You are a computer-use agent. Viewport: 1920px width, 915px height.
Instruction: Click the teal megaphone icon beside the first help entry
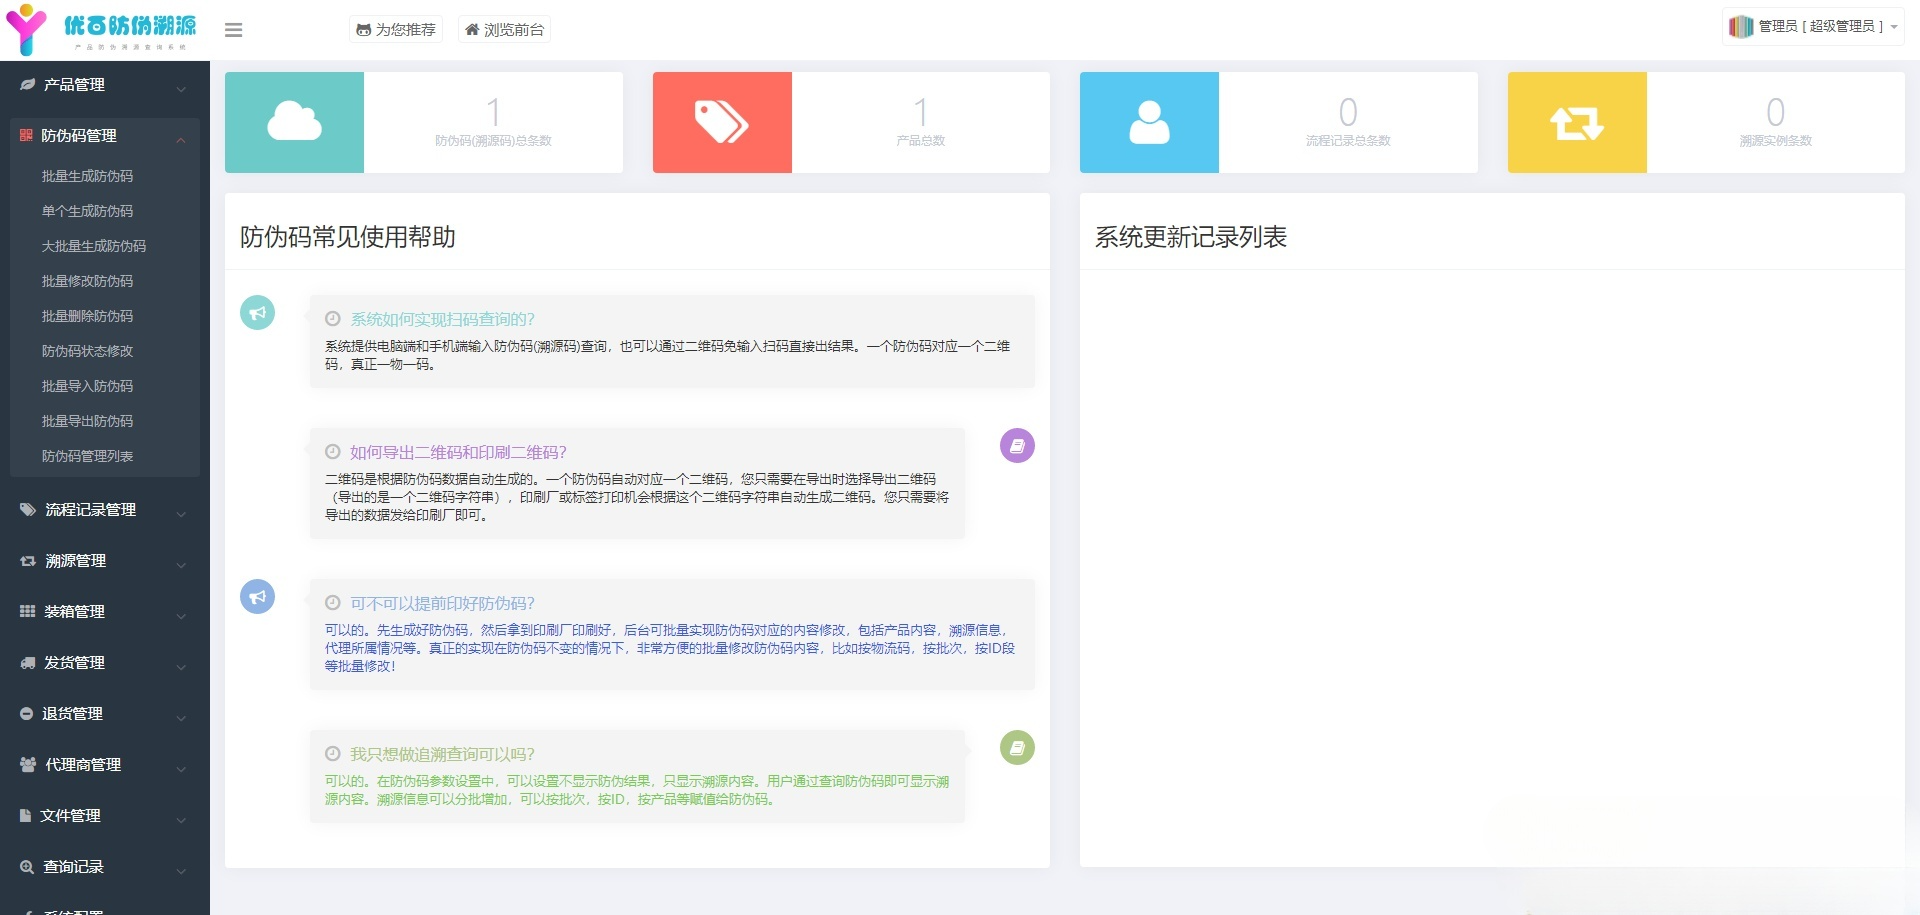[x=257, y=312]
